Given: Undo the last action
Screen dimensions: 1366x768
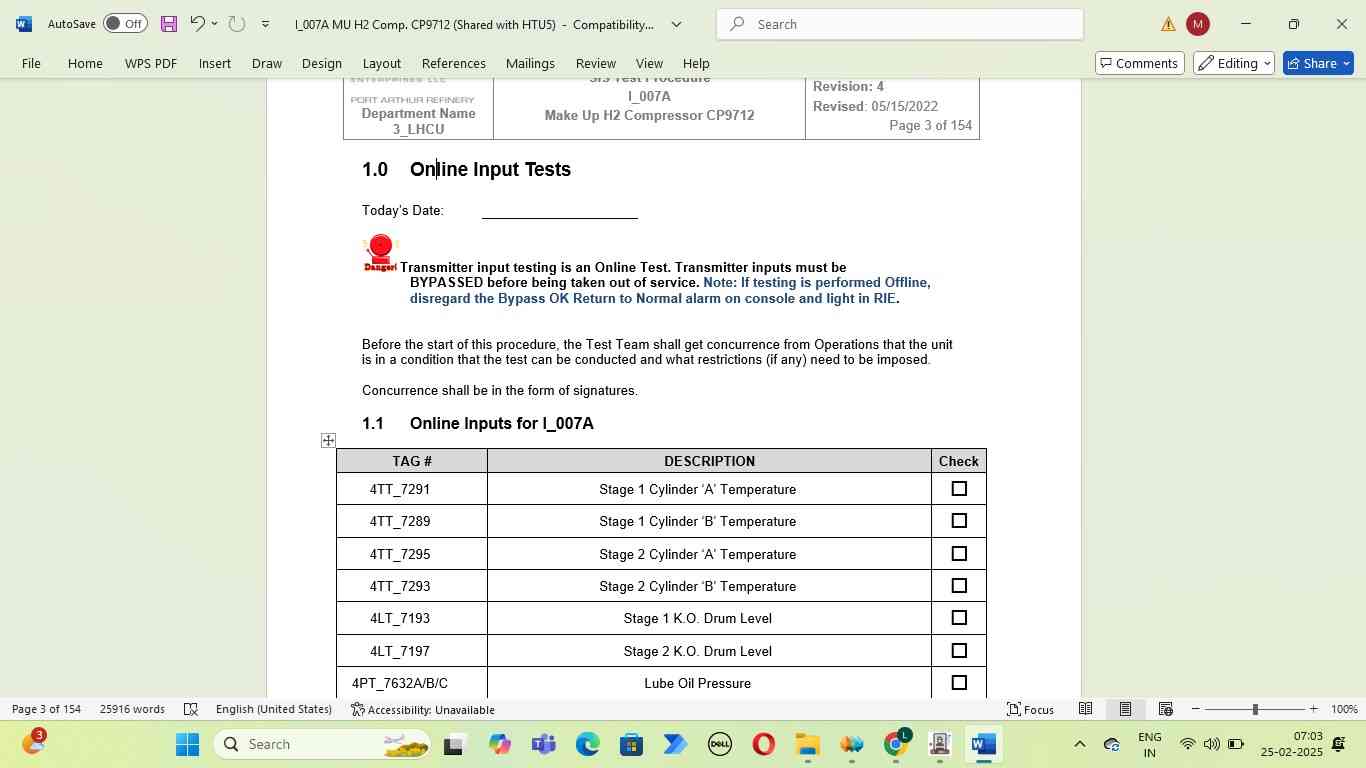Looking at the screenshot, I should (x=197, y=24).
